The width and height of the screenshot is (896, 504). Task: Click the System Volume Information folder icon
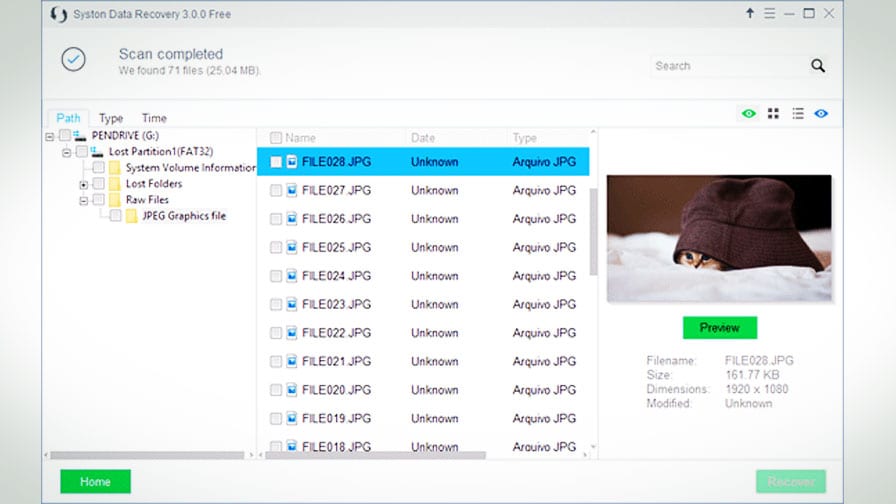[x=114, y=167]
